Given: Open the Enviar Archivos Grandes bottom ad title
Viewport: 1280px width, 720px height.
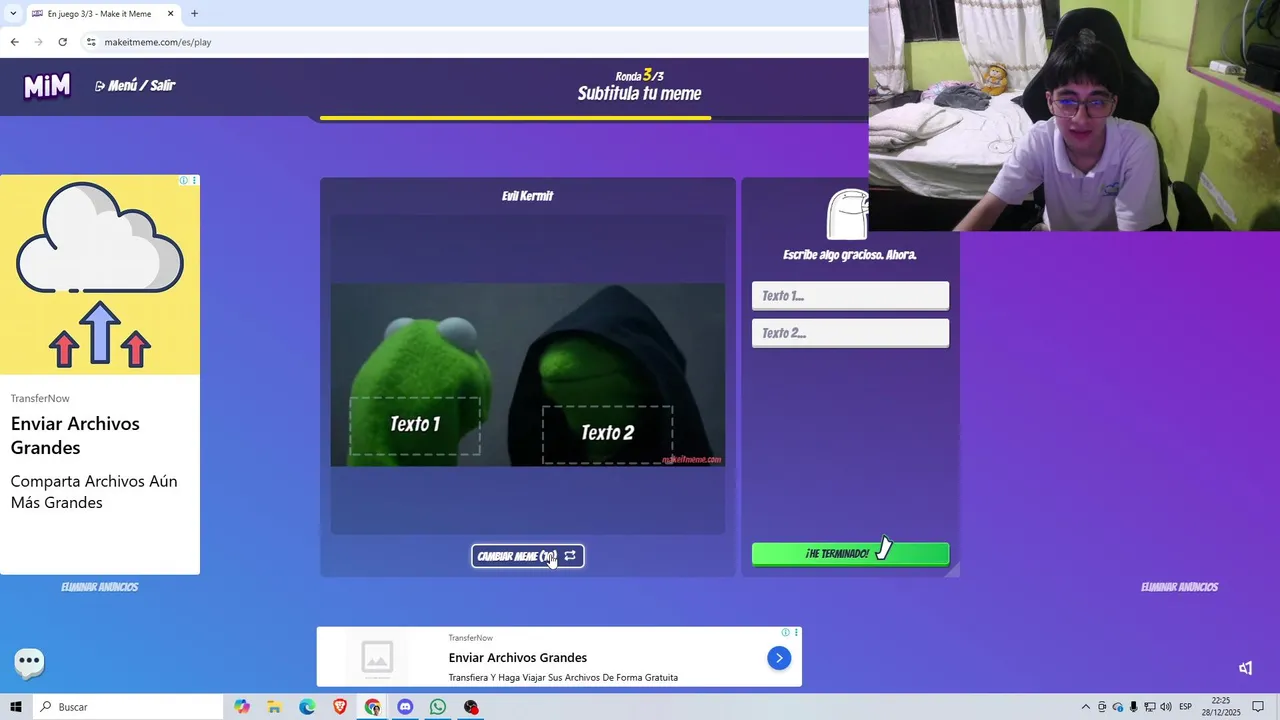Looking at the screenshot, I should [x=518, y=657].
